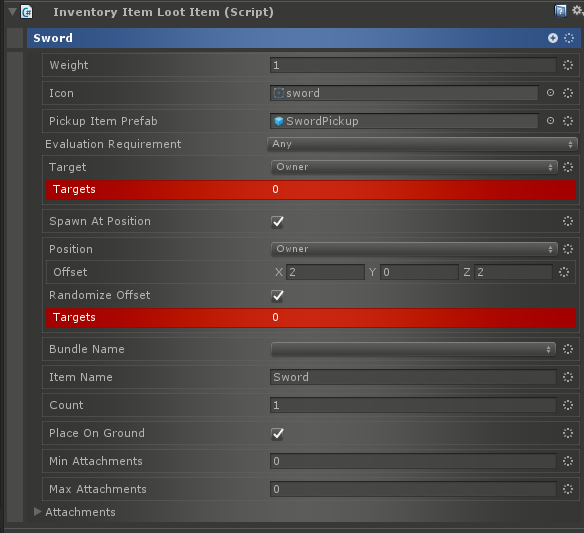Open the Bundle Name dropdown
Image resolution: width=584 pixels, height=533 pixels.
pyautogui.click(x=413, y=349)
